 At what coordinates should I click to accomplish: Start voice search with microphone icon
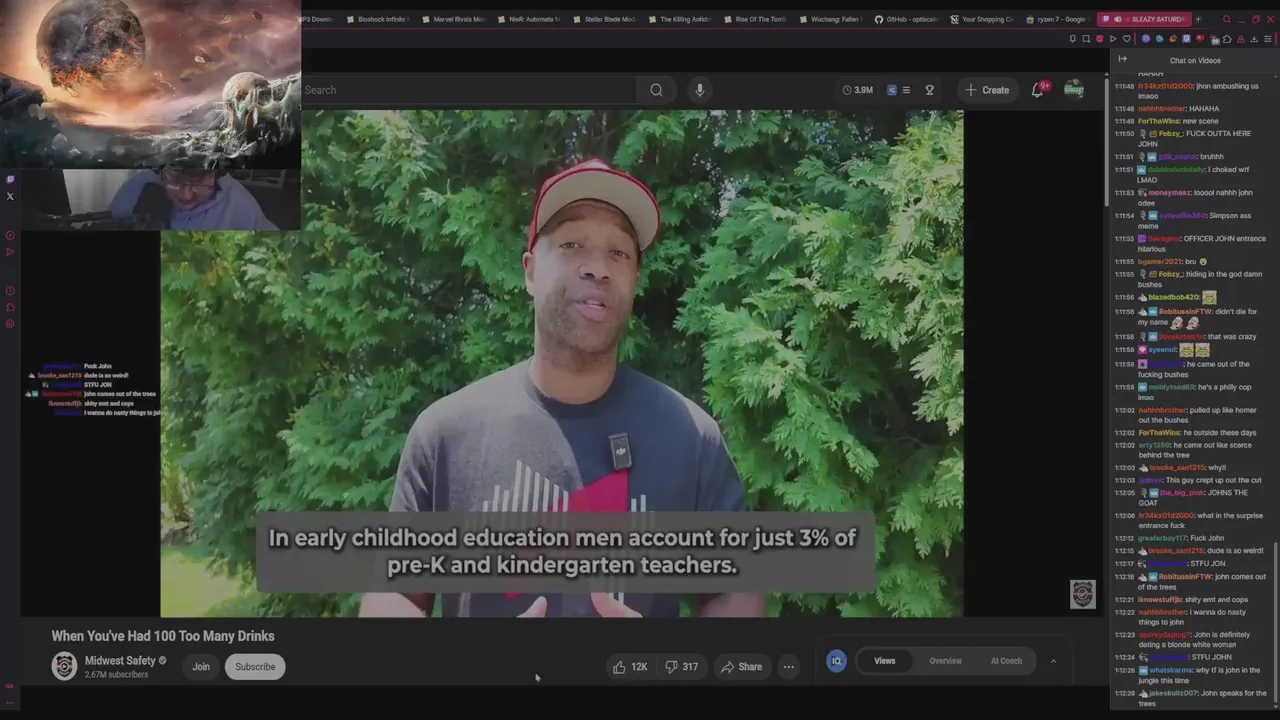699,90
